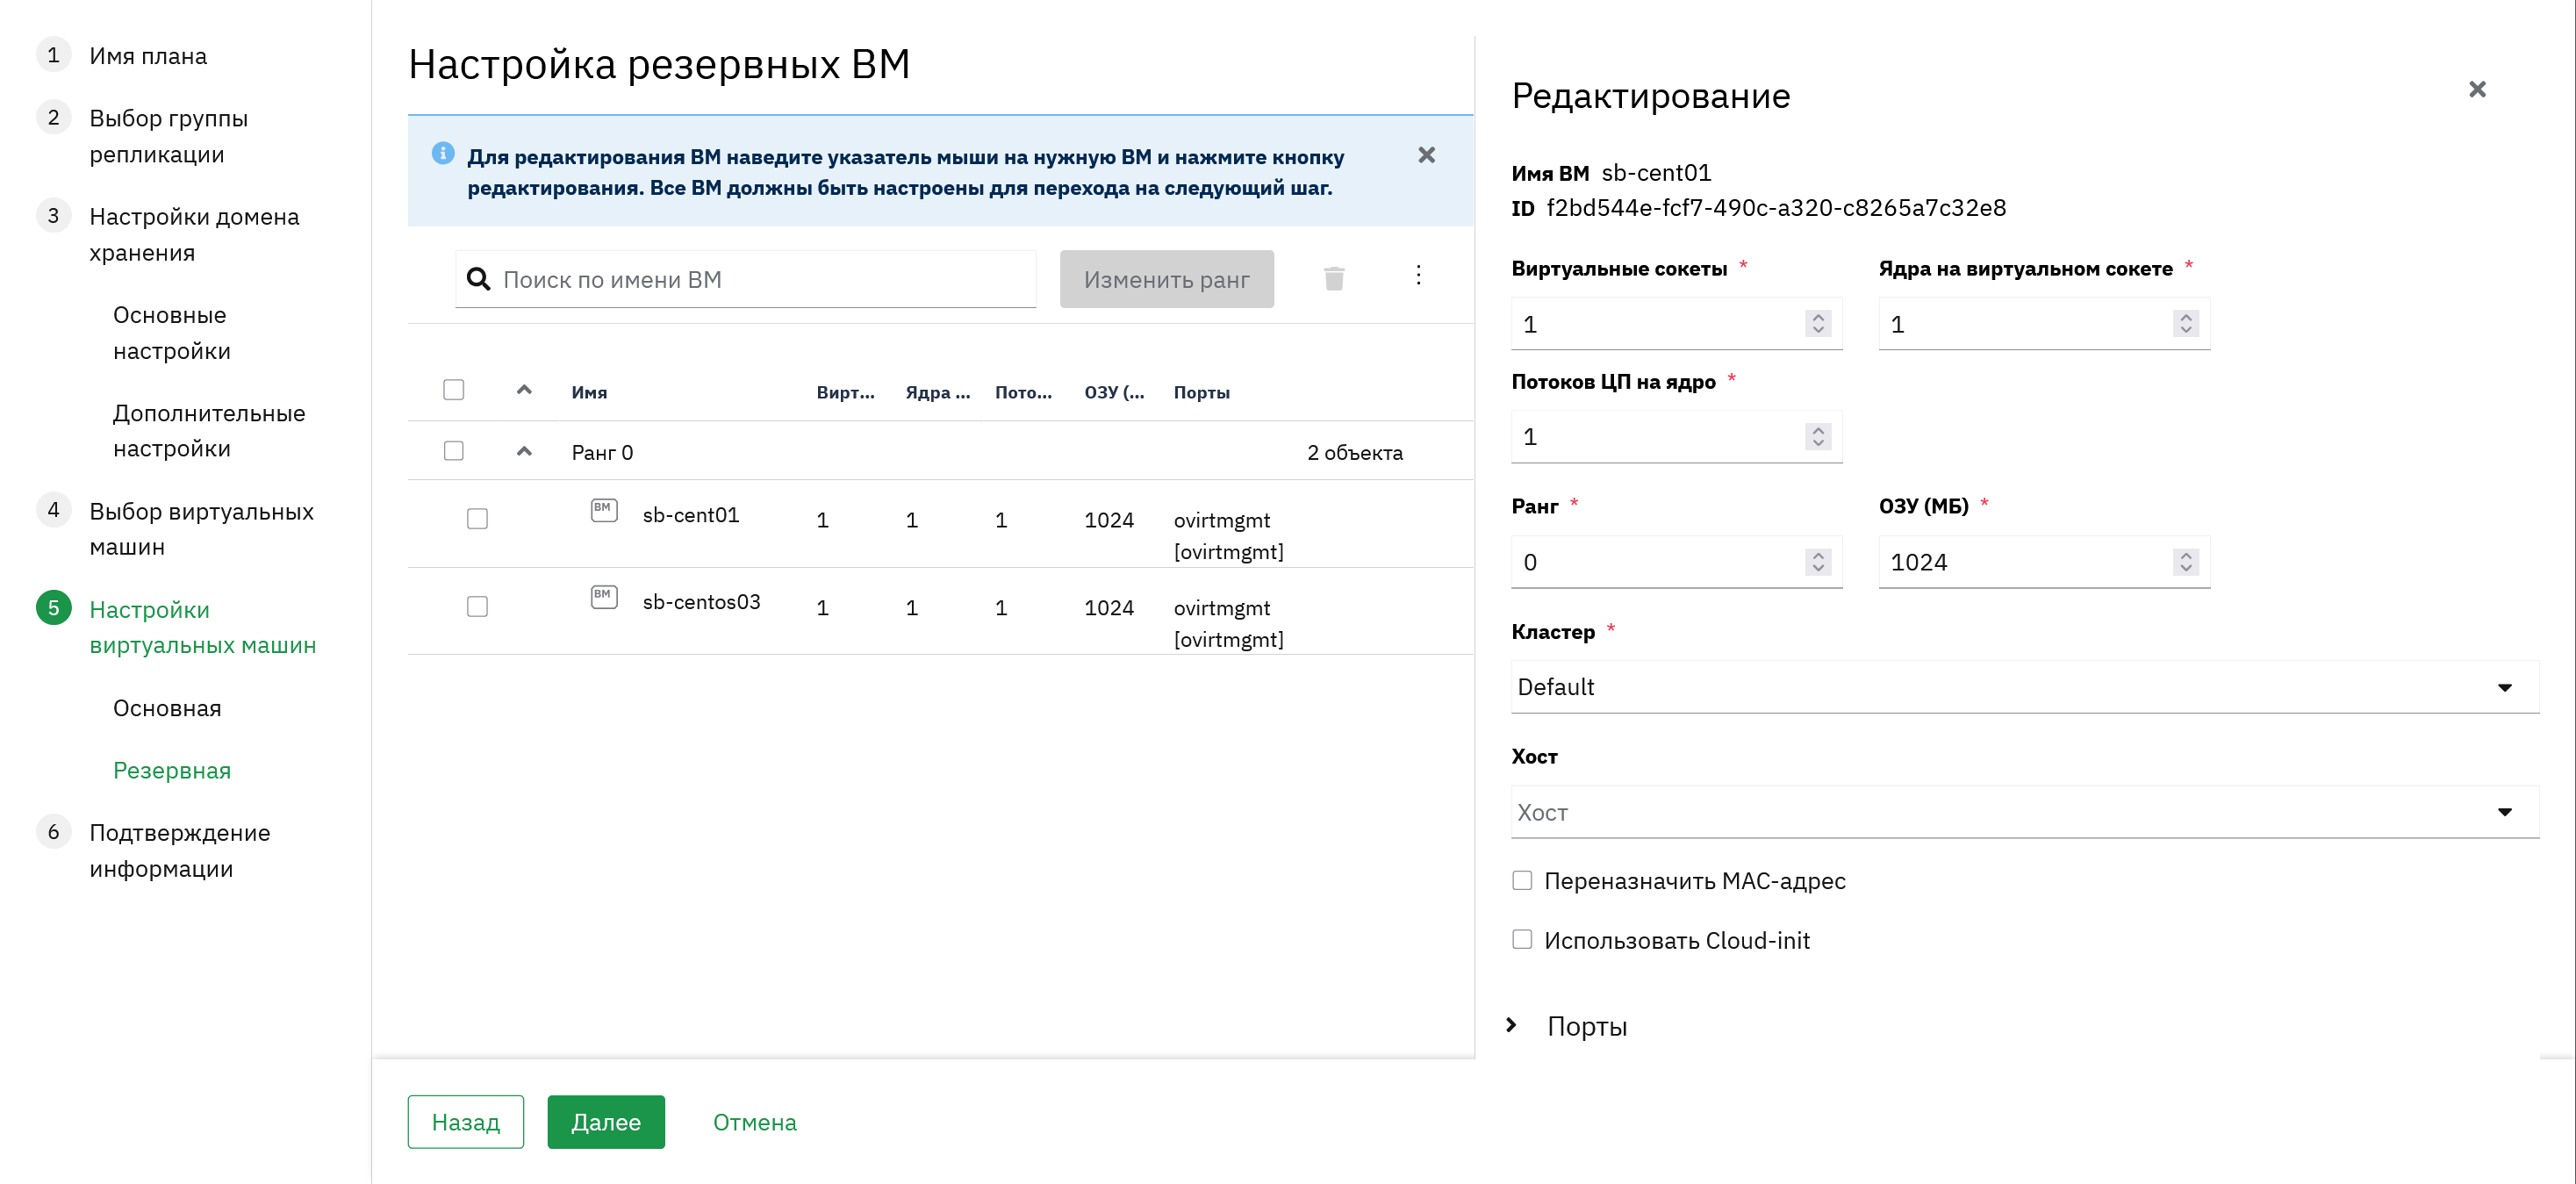Click the VM icon next to sb-centos03
The height and width of the screenshot is (1184, 2576).
pos(604,597)
